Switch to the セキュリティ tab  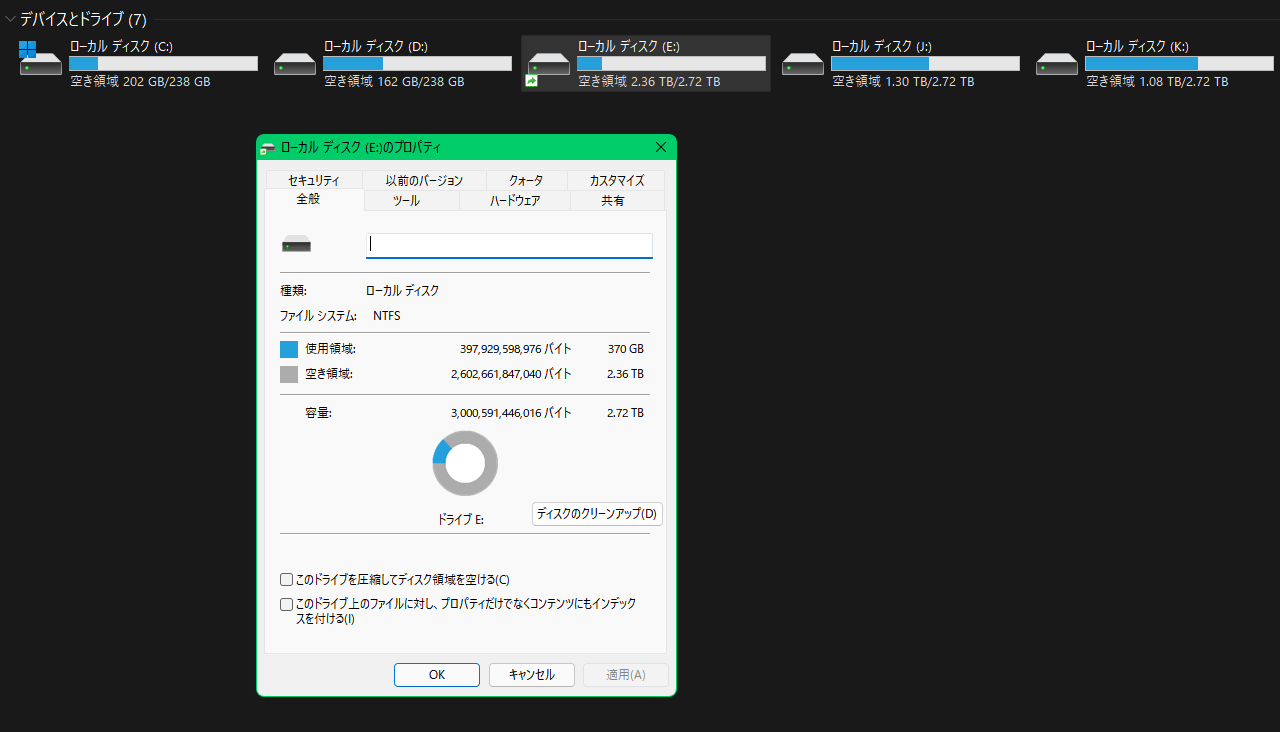point(313,181)
